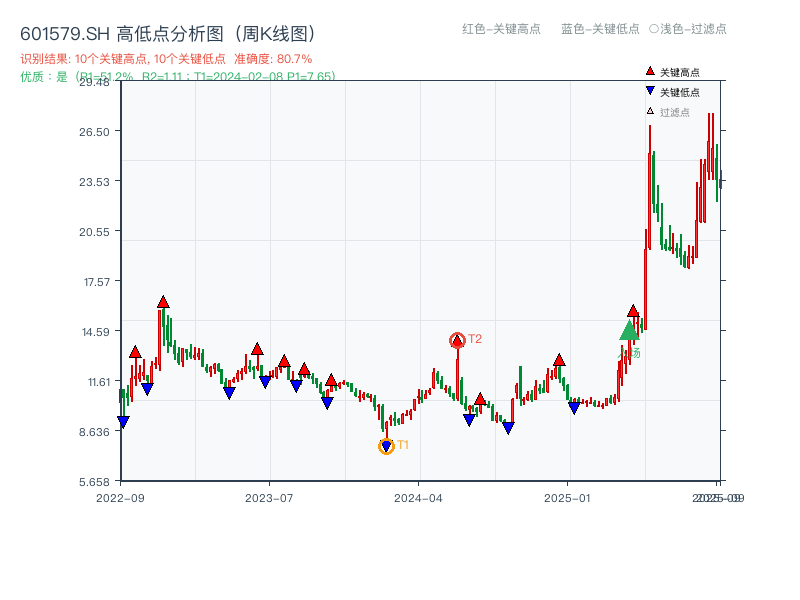
Task: Select the red-circled T2 high point marker
Action: 457,340
